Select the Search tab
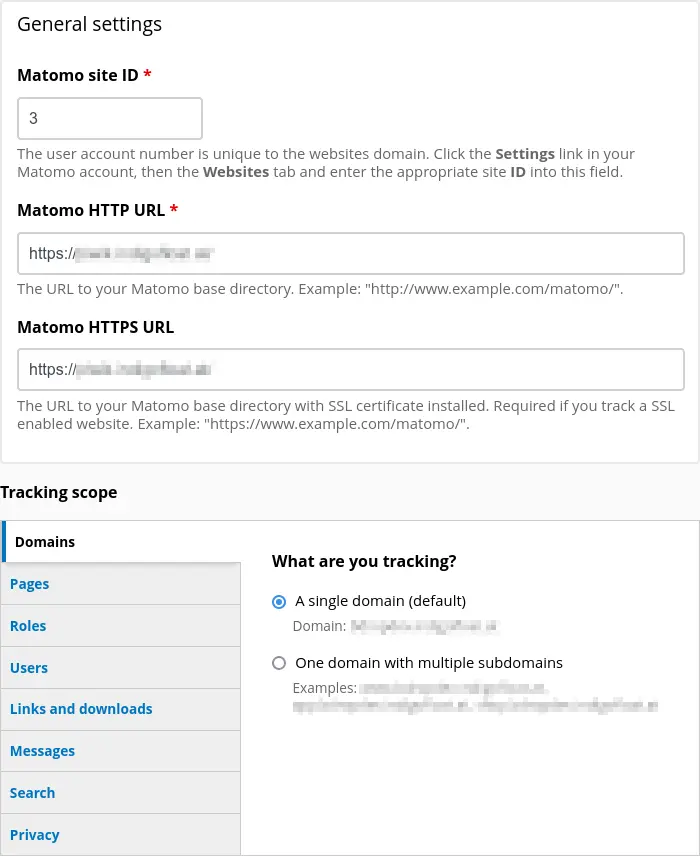The height and width of the screenshot is (856, 700). point(32,792)
